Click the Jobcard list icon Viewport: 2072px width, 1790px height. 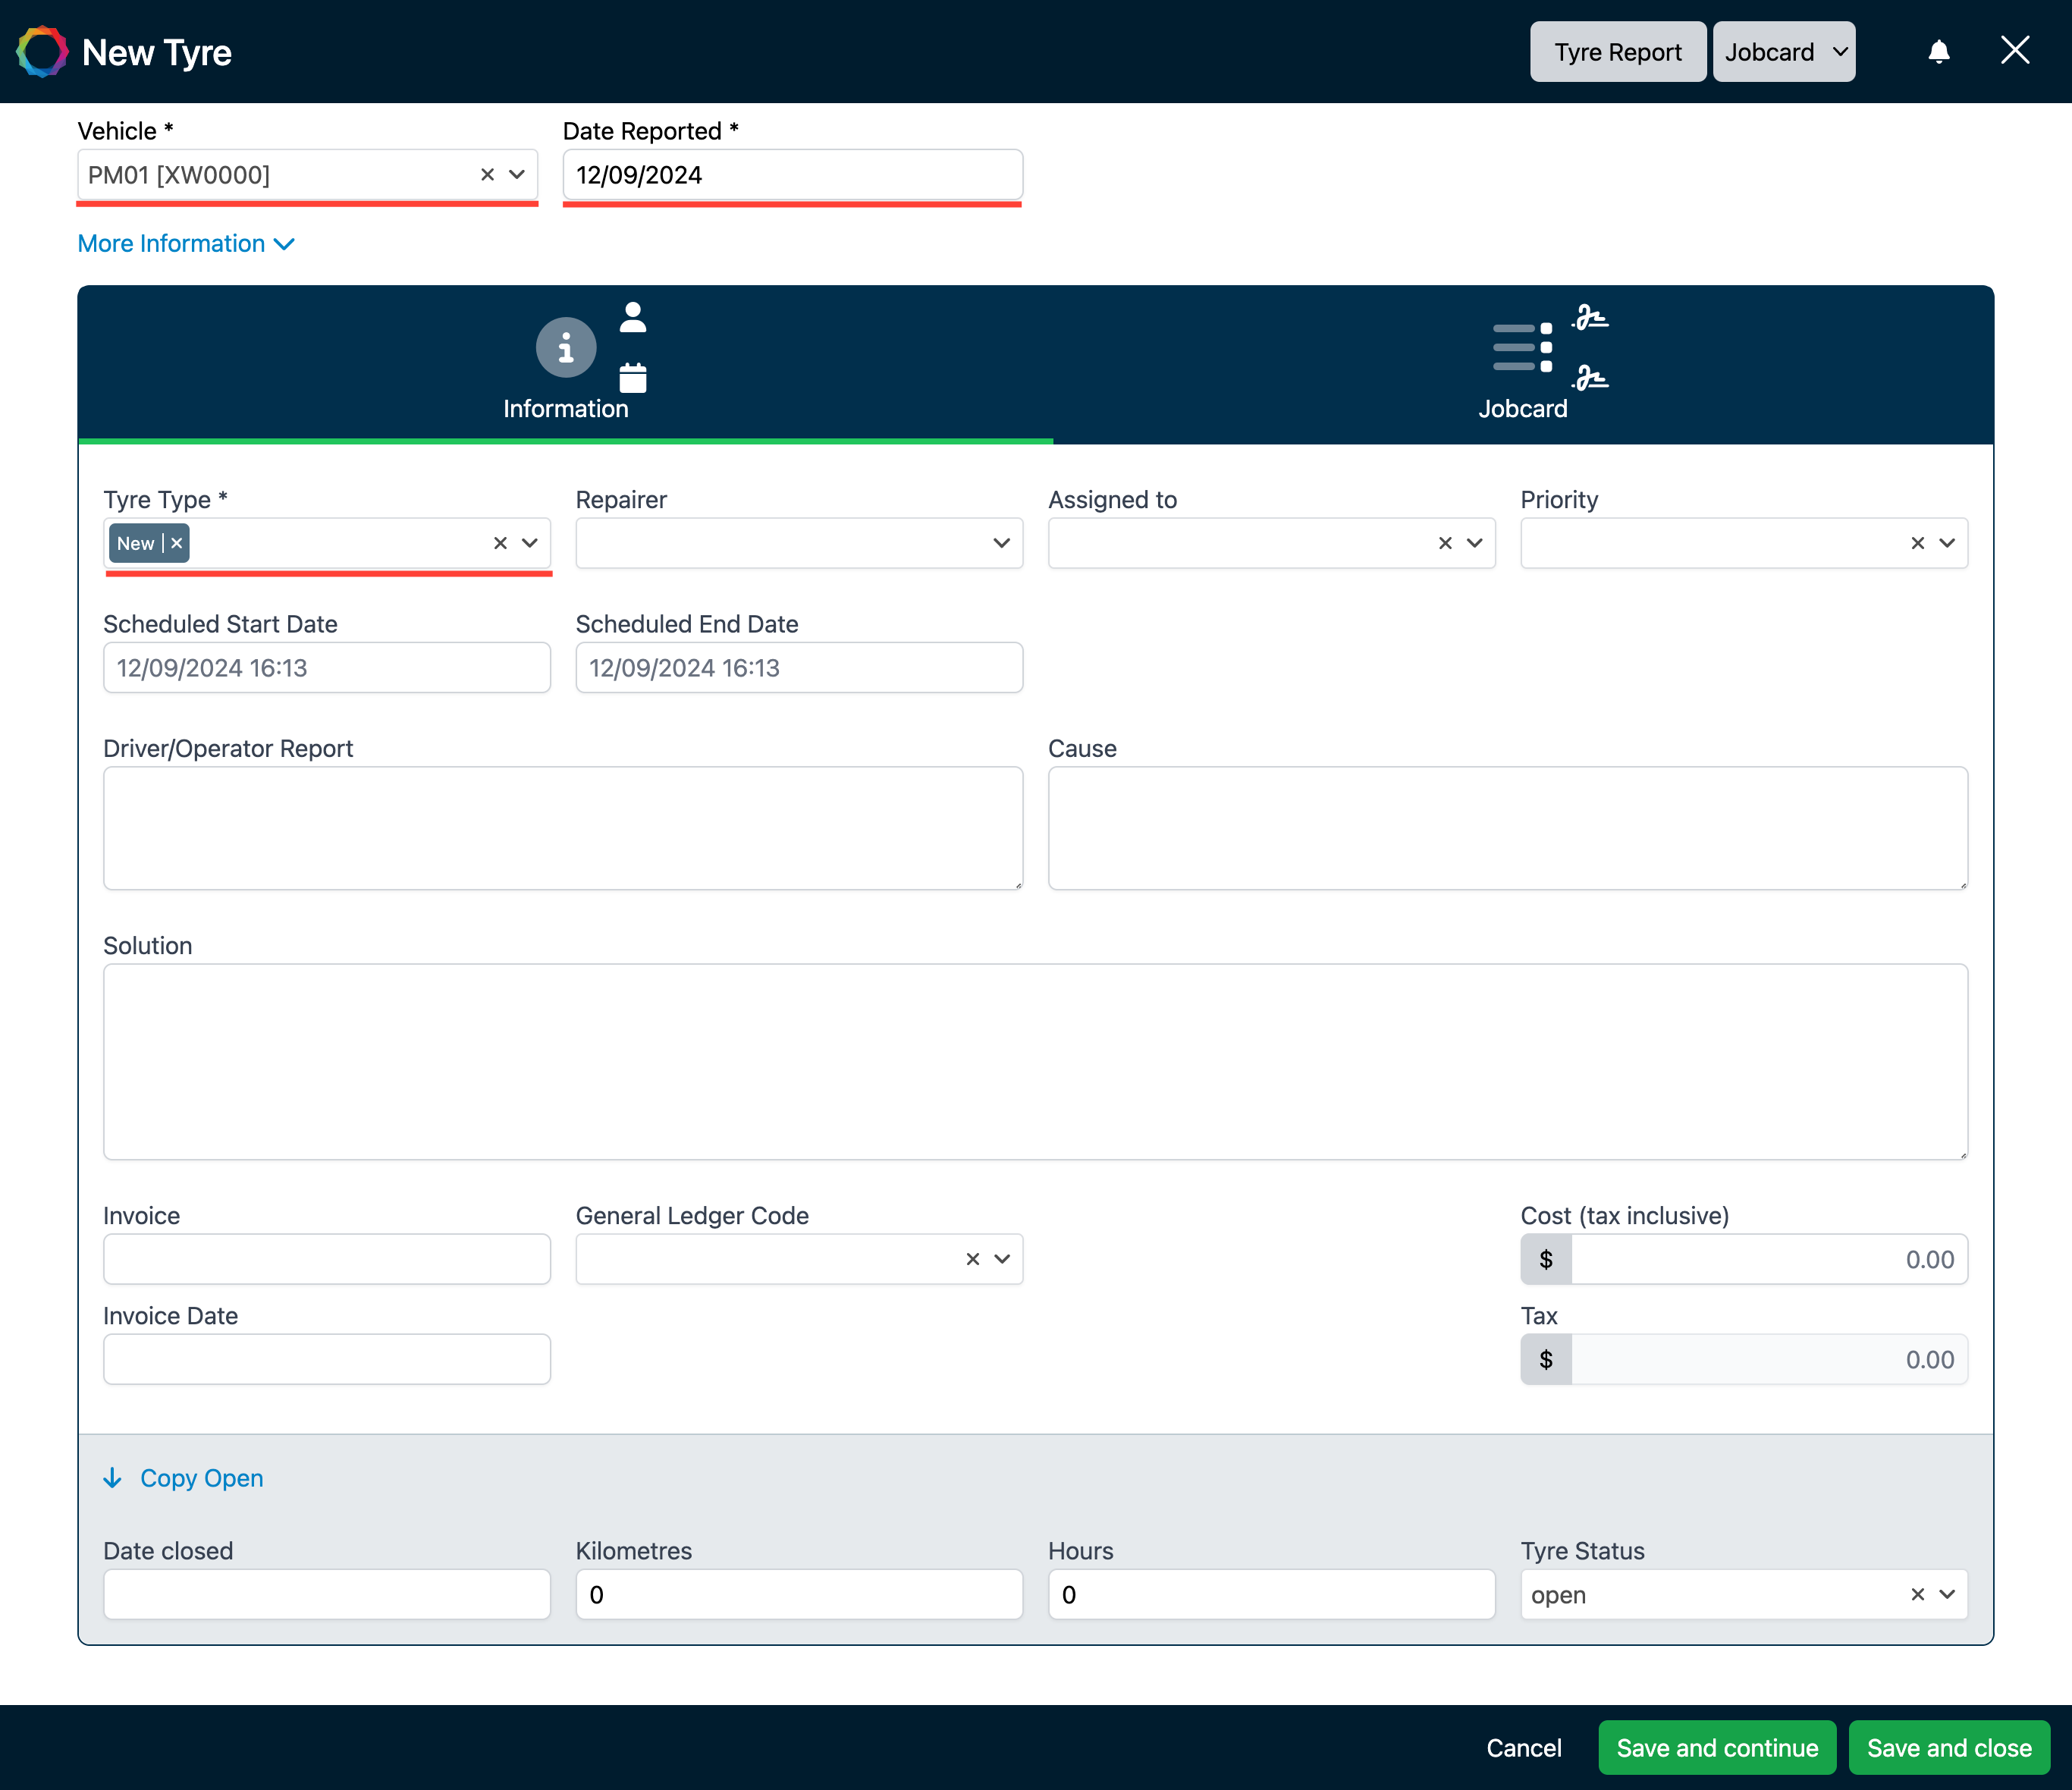(1522, 348)
